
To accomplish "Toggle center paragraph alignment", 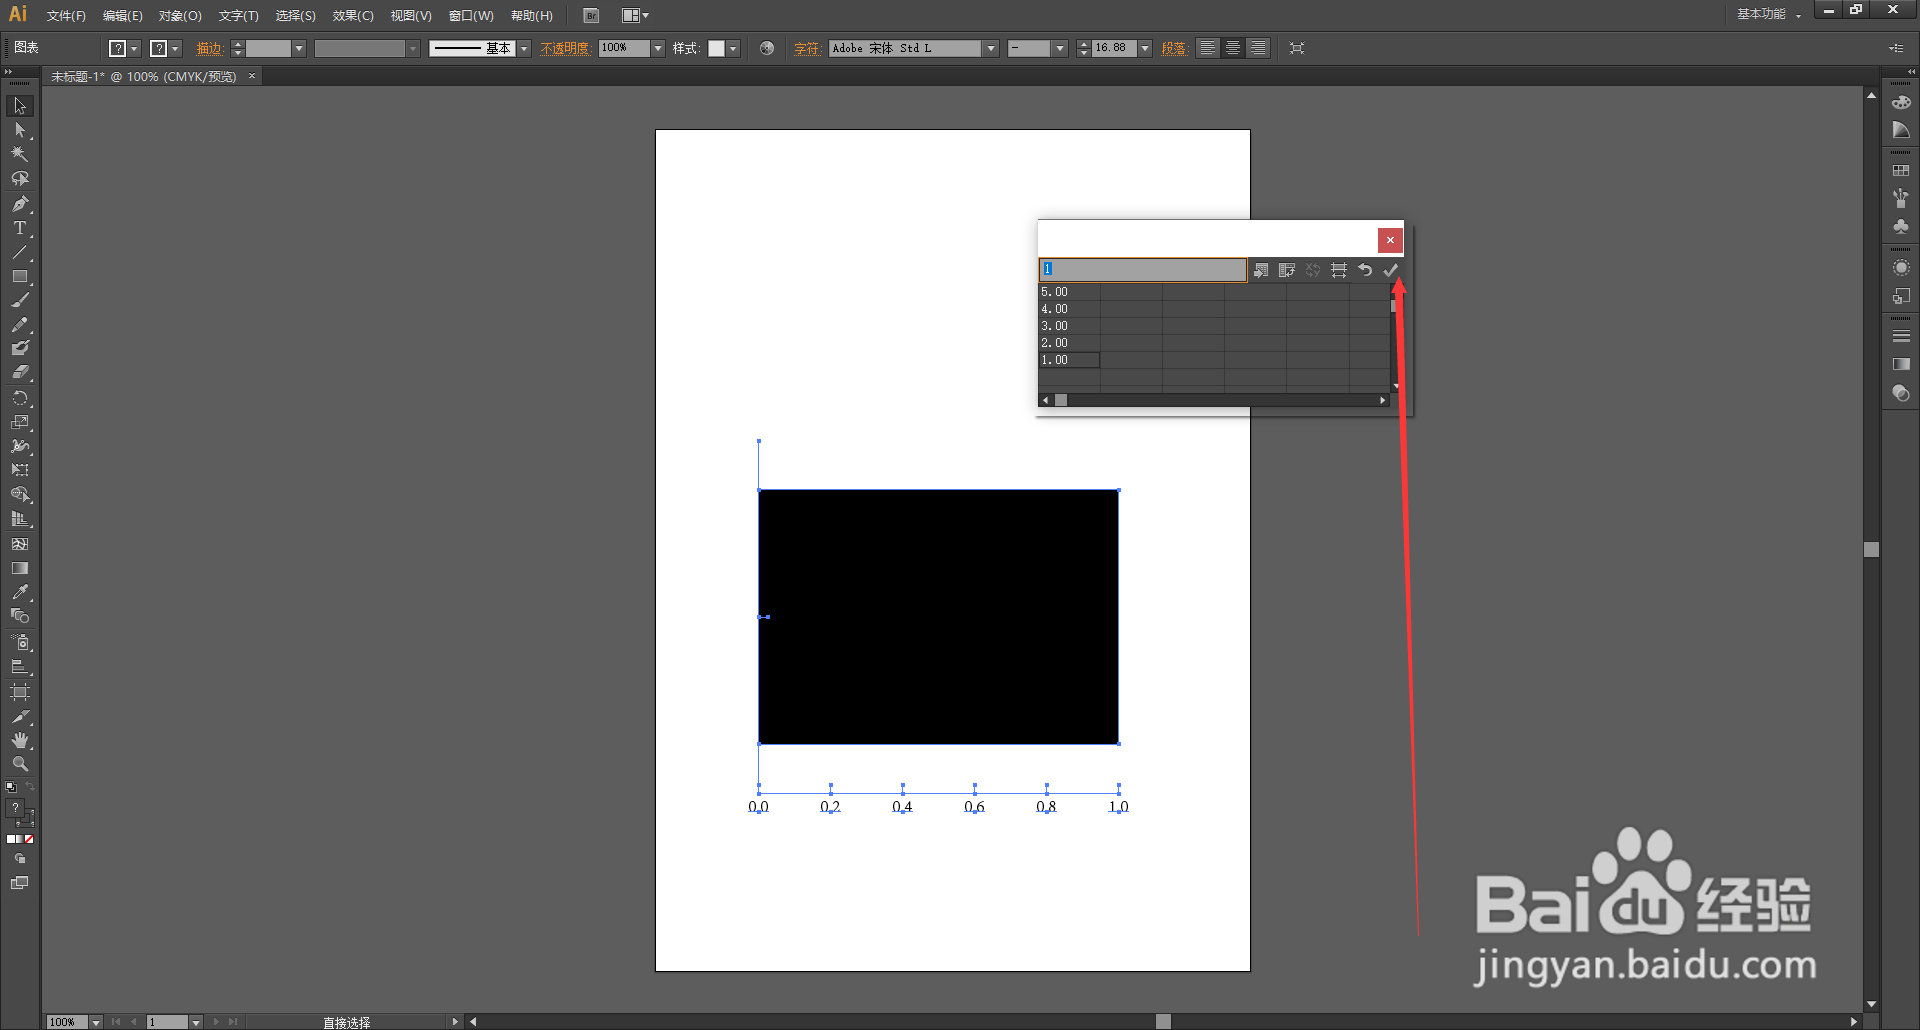I will [1232, 47].
